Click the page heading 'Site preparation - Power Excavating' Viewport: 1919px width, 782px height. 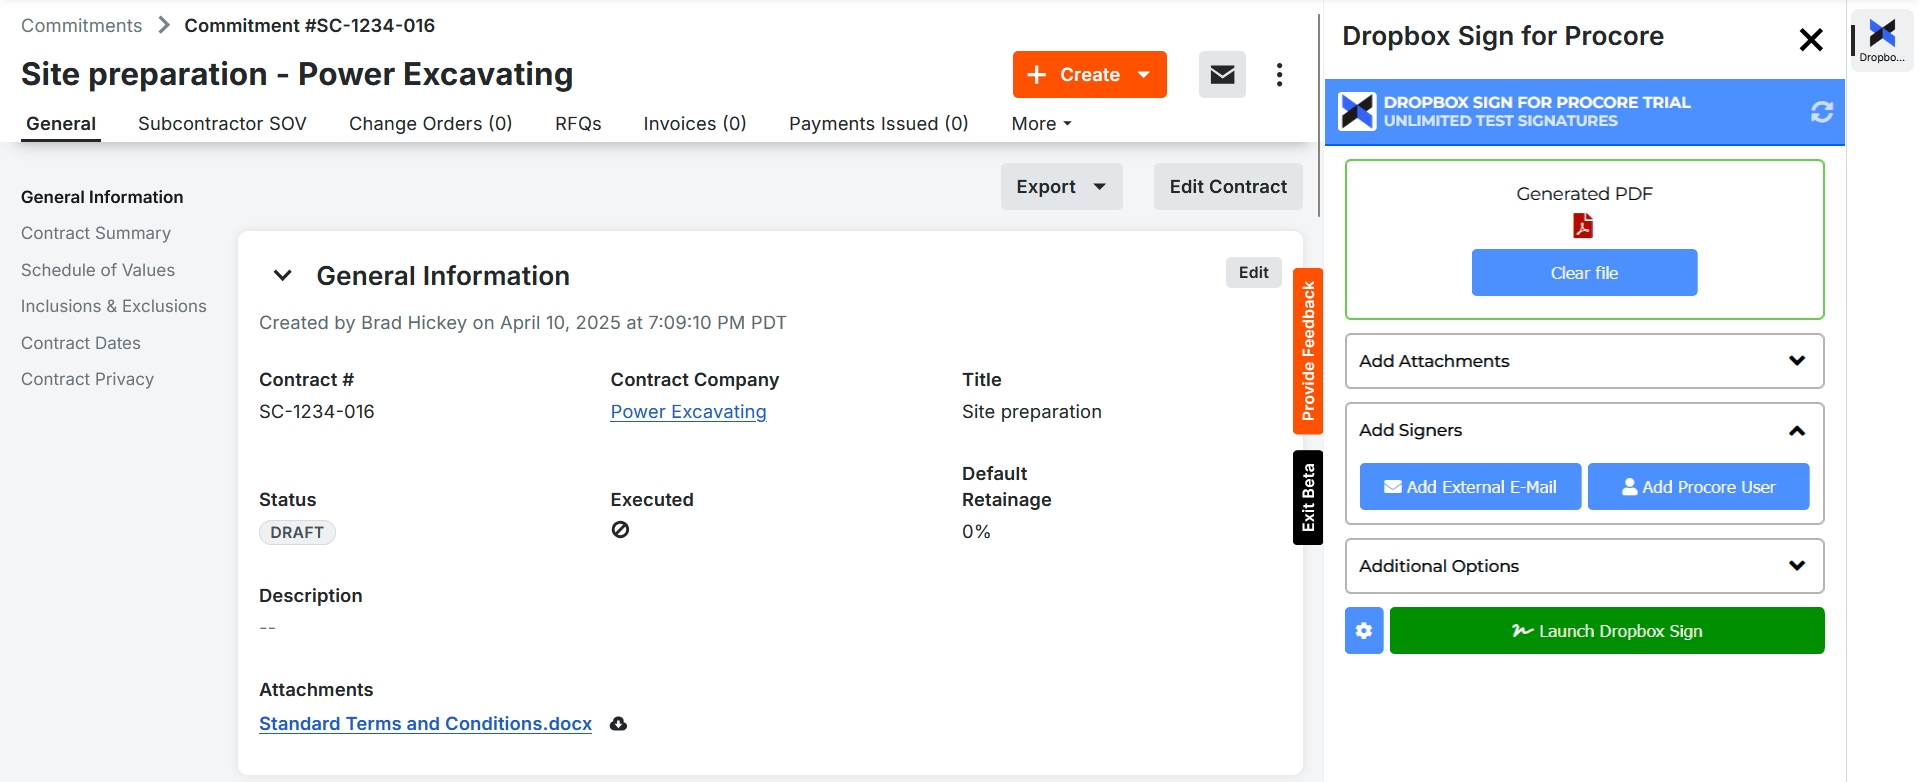tap(297, 74)
